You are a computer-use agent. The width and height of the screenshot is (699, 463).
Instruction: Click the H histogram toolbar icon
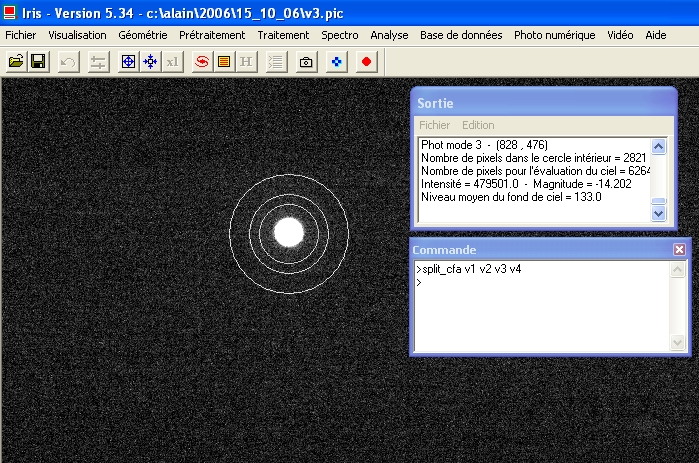(246, 61)
